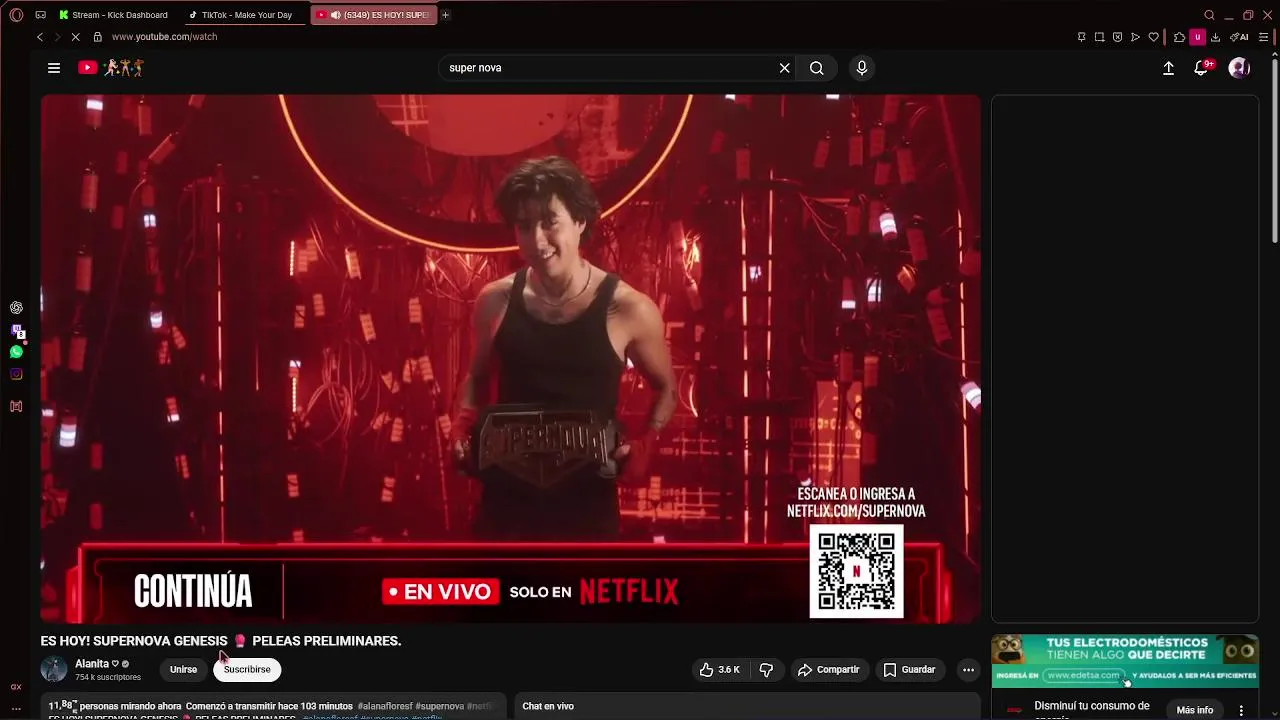
Task: Dislike the video with thumbs down
Action: (766, 669)
